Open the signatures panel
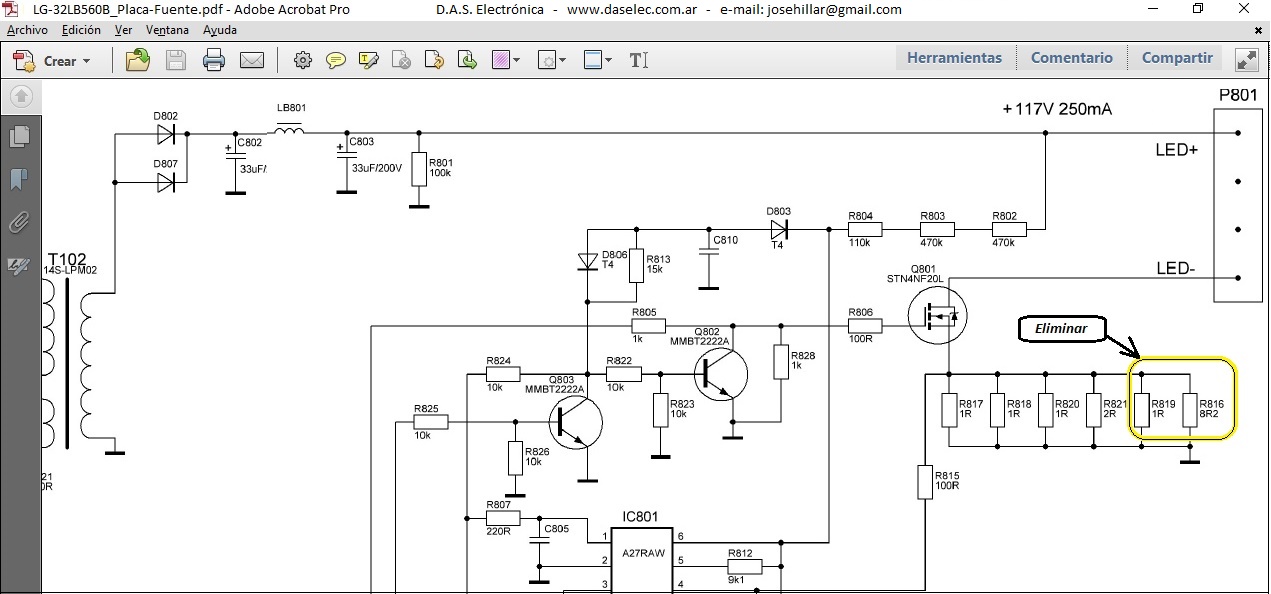The height and width of the screenshot is (594, 1271). (19, 265)
